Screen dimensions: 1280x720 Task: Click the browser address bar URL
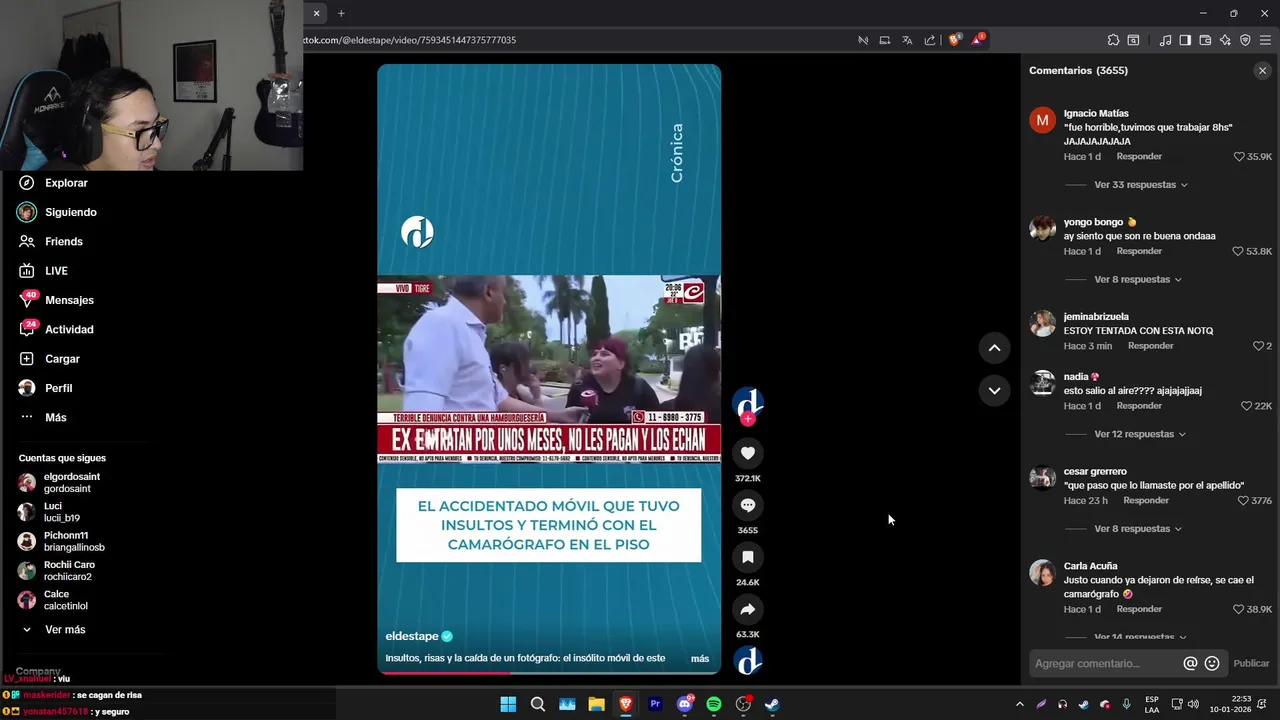point(410,40)
